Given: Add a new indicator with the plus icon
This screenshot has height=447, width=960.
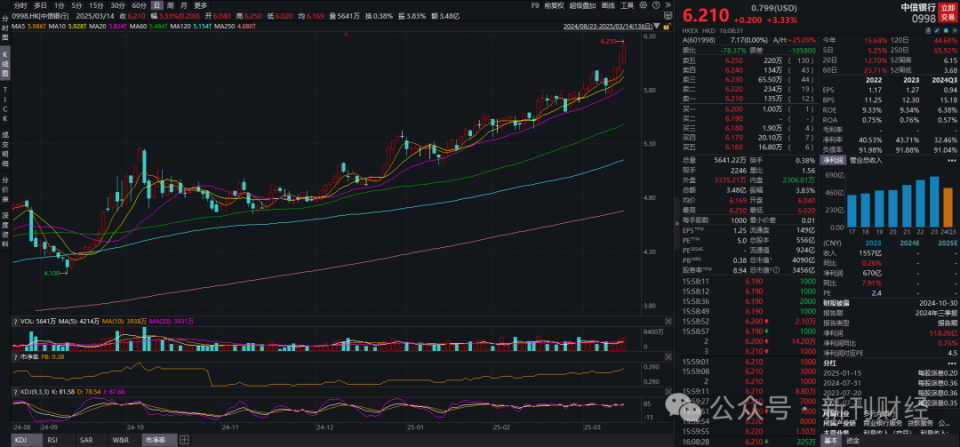Looking at the screenshot, I should pos(184,439).
